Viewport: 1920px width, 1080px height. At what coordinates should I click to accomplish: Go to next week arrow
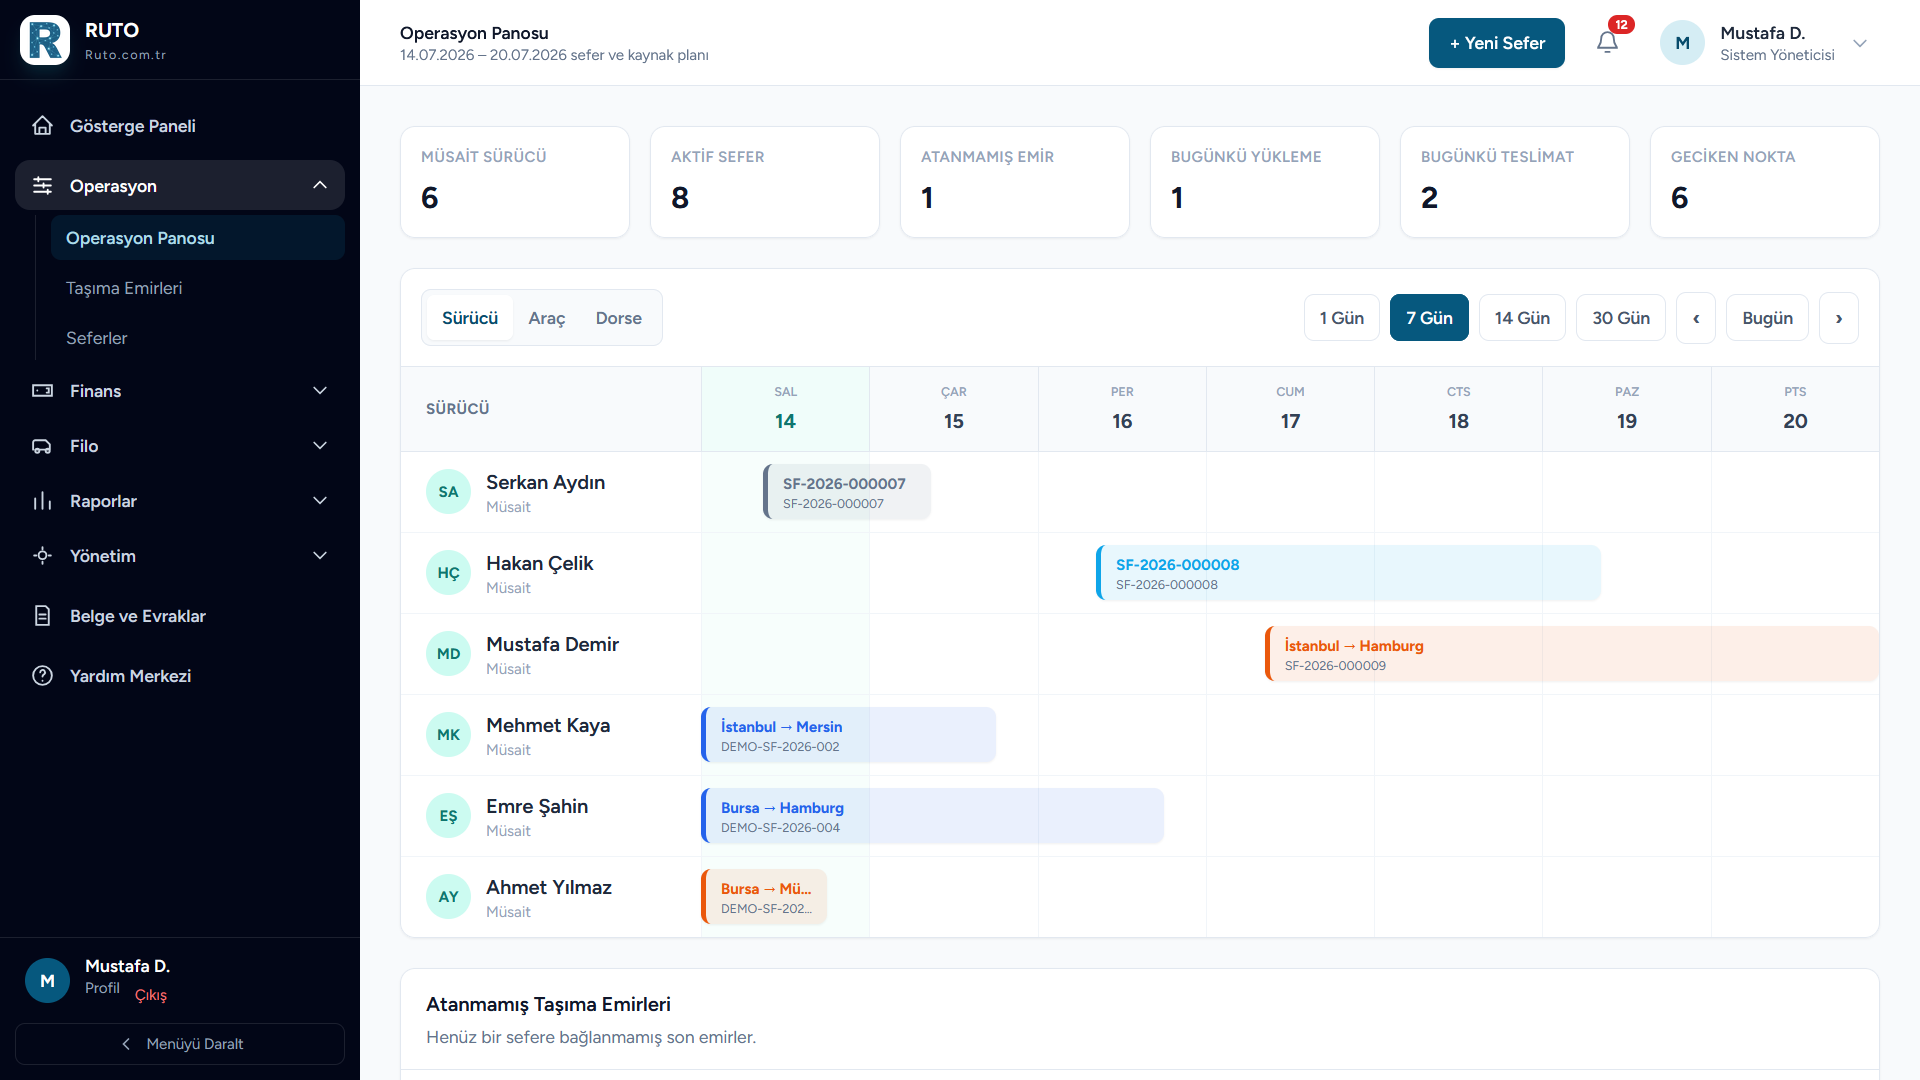tap(1839, 318)
